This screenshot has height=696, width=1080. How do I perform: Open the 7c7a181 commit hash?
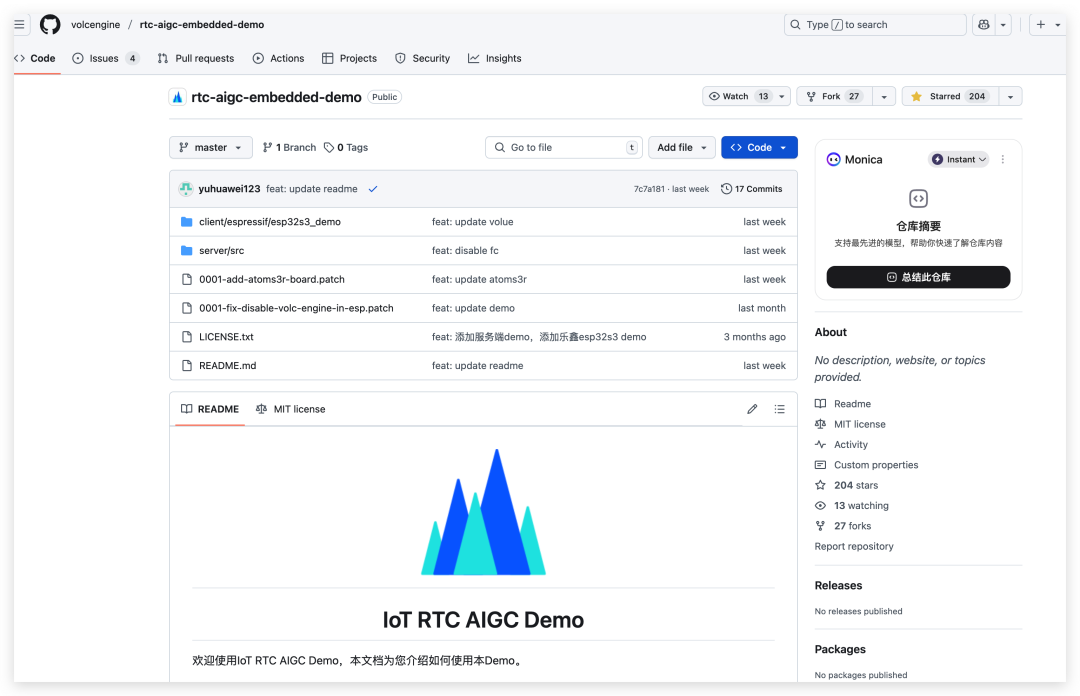649,189
